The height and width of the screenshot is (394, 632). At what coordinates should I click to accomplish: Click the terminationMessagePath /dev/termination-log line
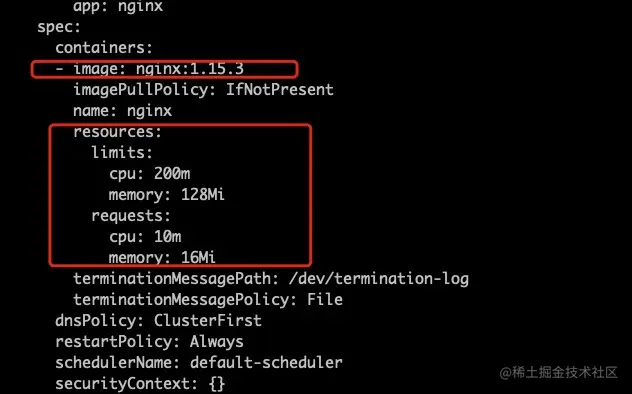pyautogui.click(x=271, y=279)
